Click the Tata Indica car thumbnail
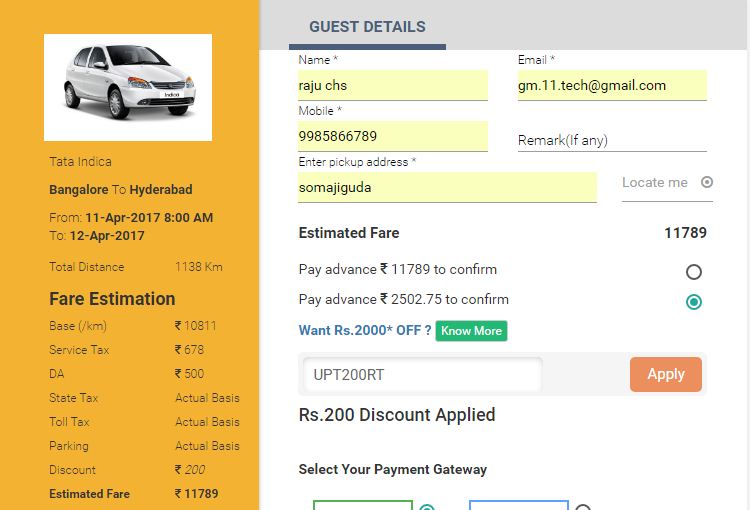The height and width of the screenshot is (510, 750). [x=128, y=87]
